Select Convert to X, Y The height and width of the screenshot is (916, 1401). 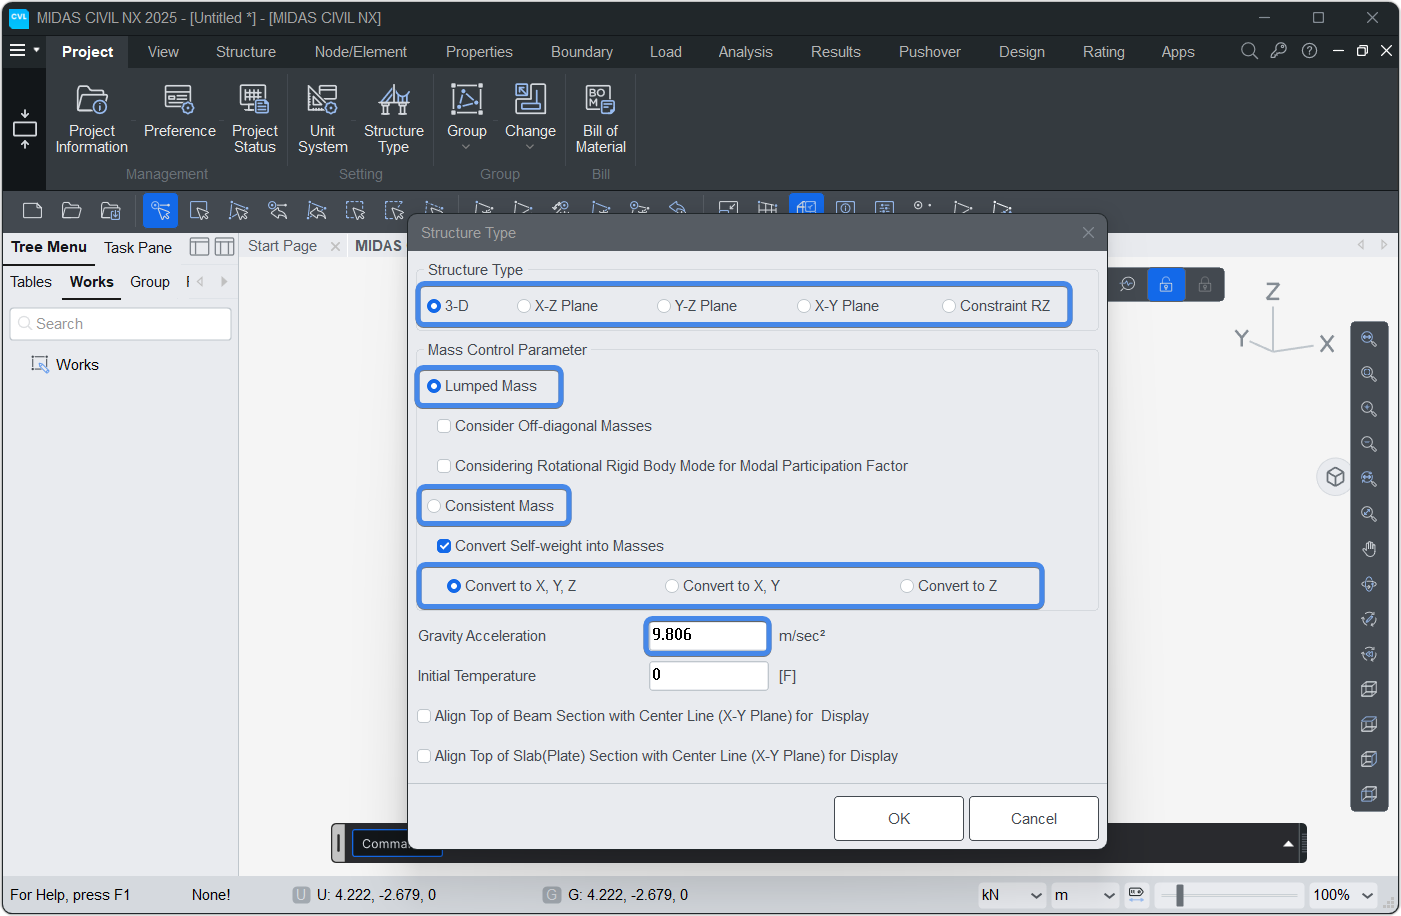[x=722, y=586]
